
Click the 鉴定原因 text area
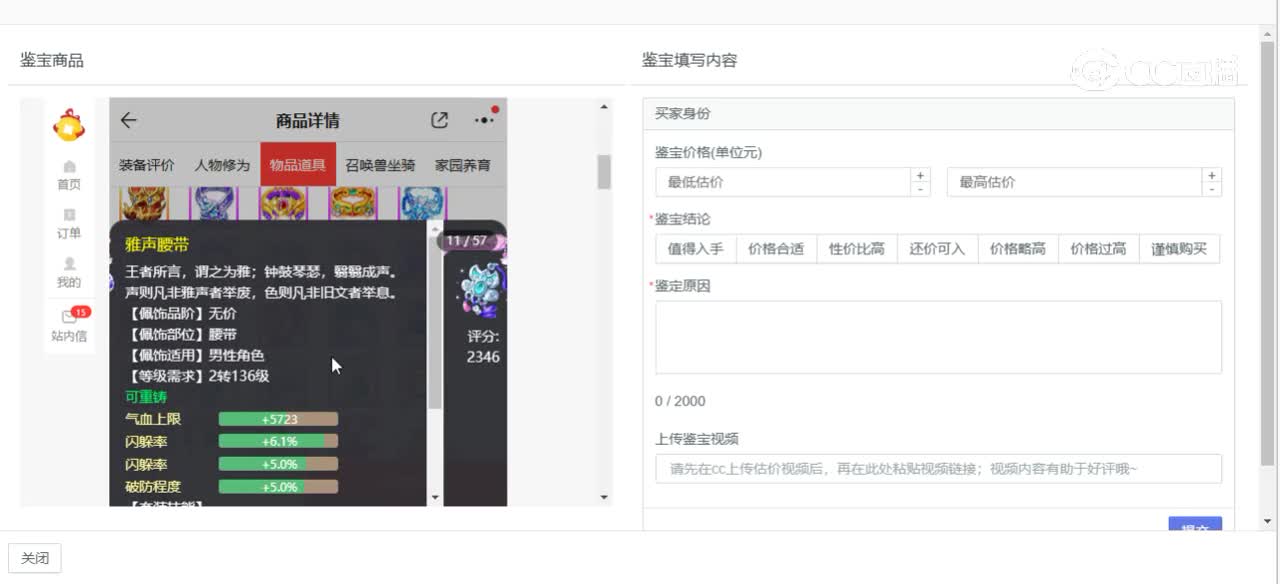click(x=938, y=337)
